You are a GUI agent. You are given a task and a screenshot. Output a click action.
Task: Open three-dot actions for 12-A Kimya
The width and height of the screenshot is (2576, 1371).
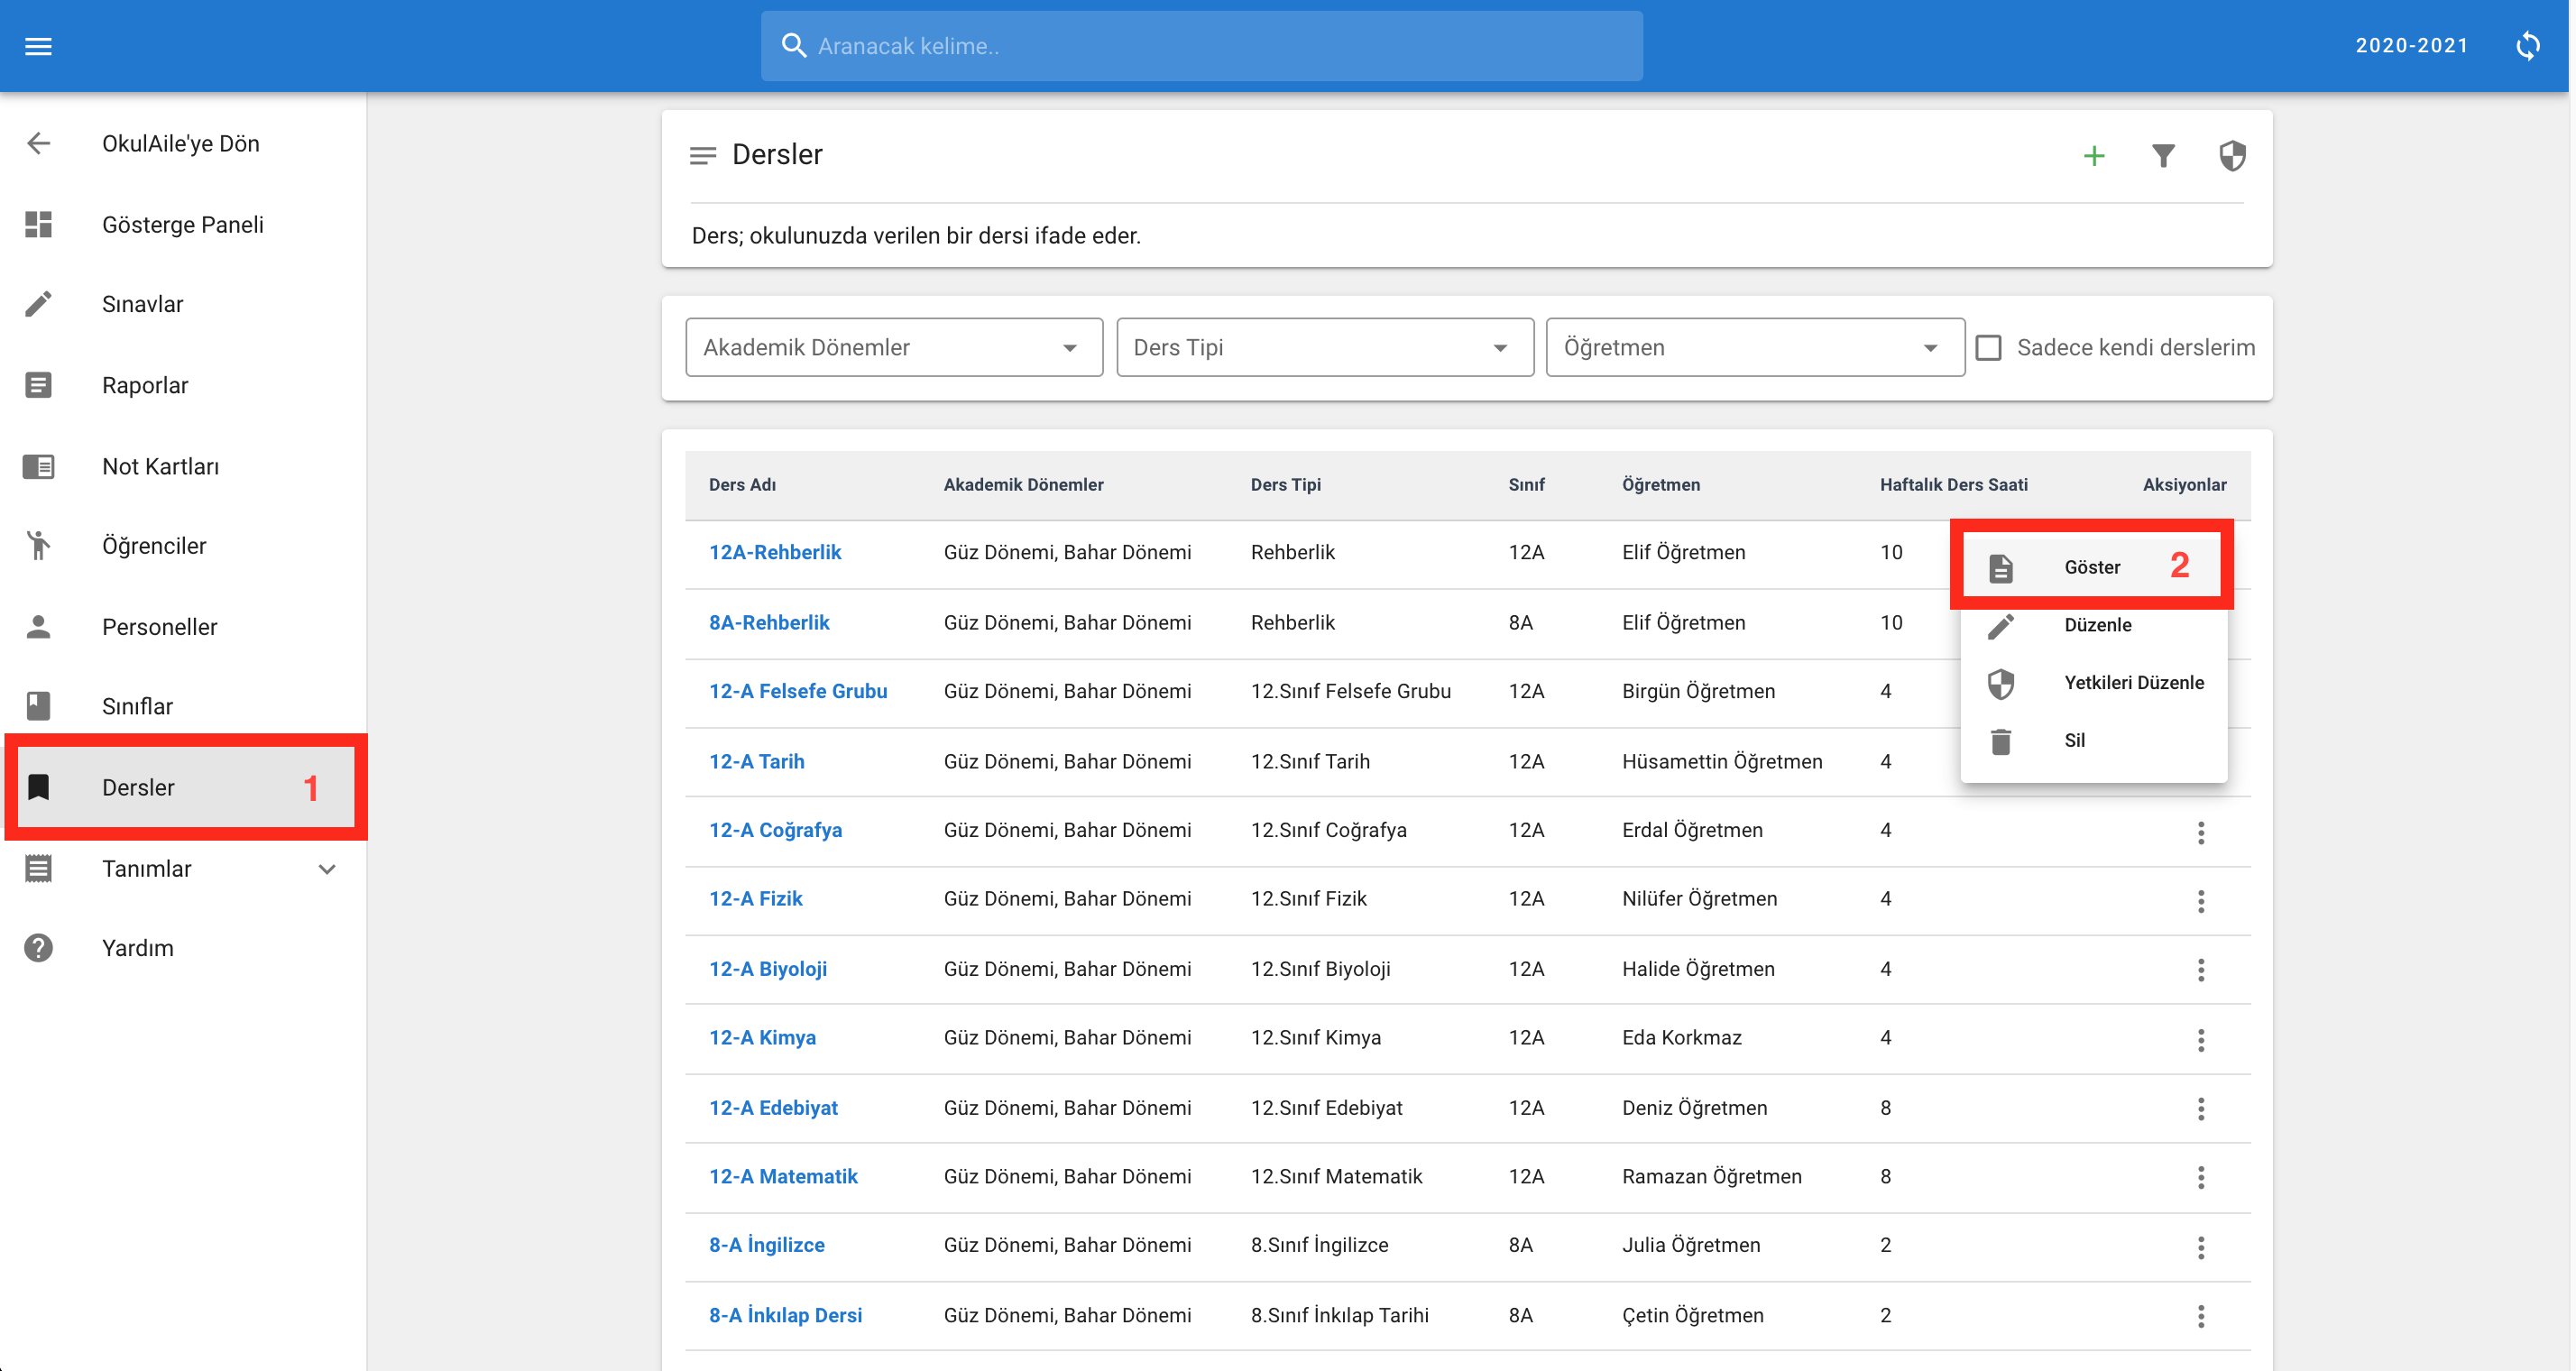(2200, 1040)
